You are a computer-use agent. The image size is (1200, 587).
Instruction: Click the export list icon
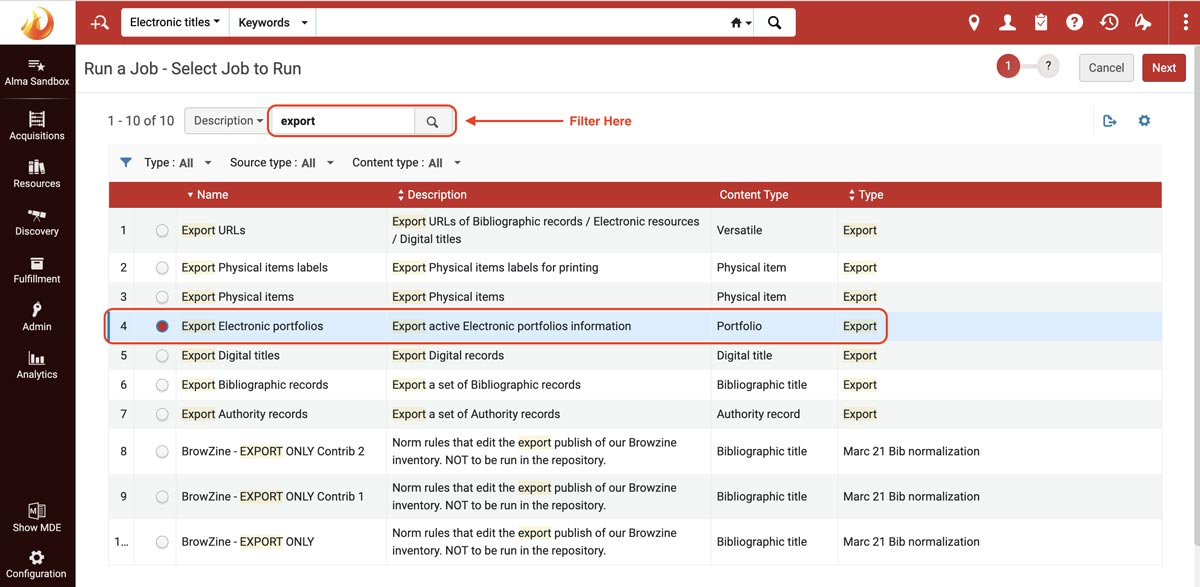(x=1109, y=121)
